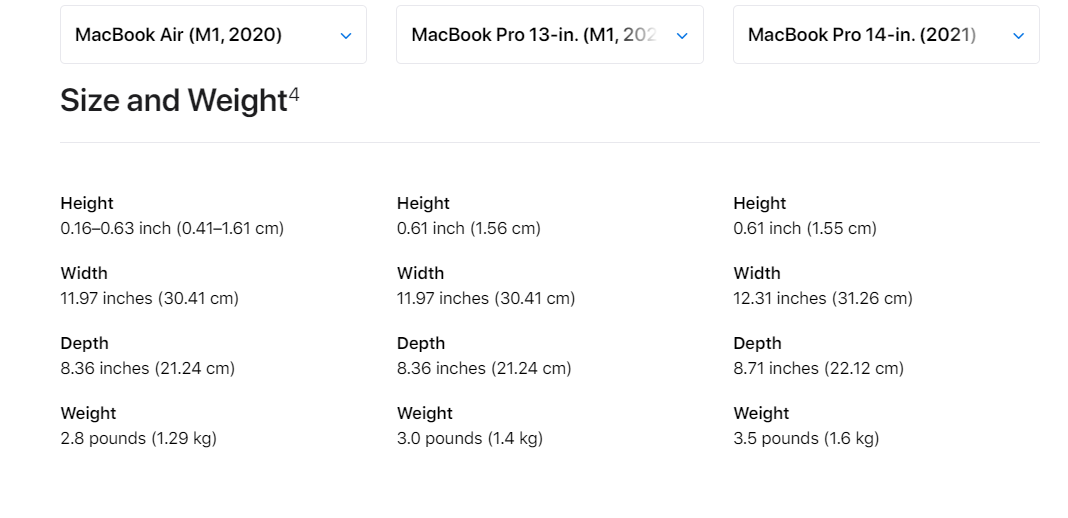This screenshot has height=518, width=1068.
Task: Click the 3.5 pounds weight value
Action: (x=806, y=438)
